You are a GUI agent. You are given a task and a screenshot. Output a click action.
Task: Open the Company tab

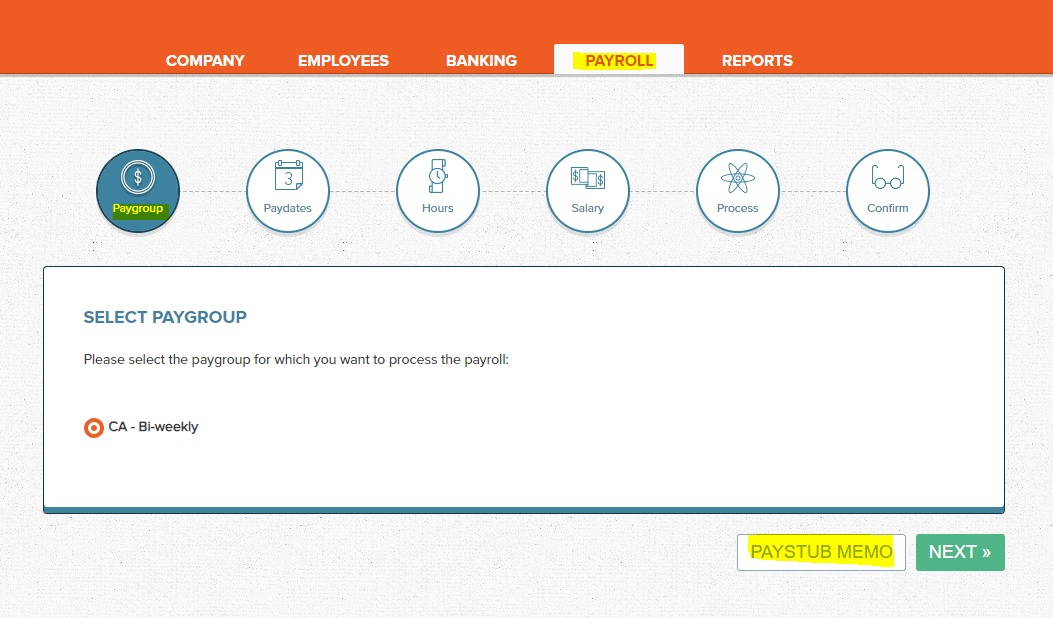point(205,60)
